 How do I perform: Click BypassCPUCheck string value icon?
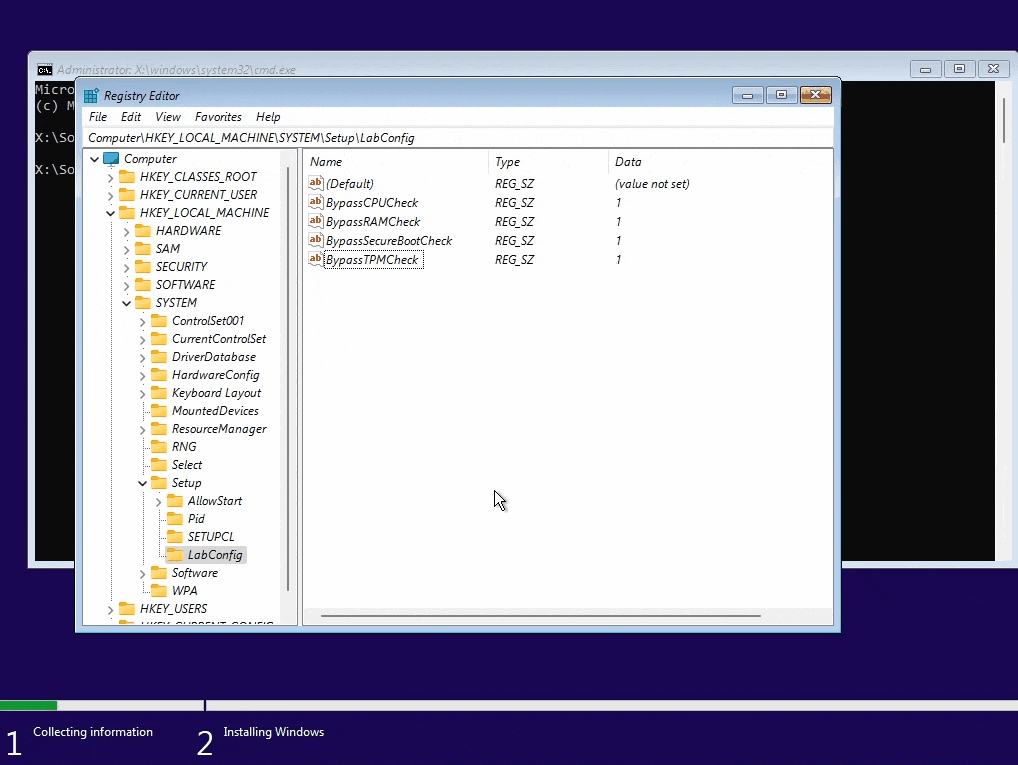(316, 202)
